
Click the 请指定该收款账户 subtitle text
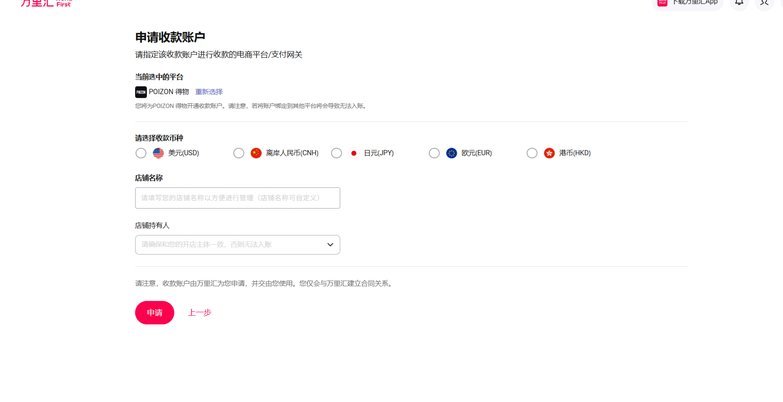click(x=219, y=55)
